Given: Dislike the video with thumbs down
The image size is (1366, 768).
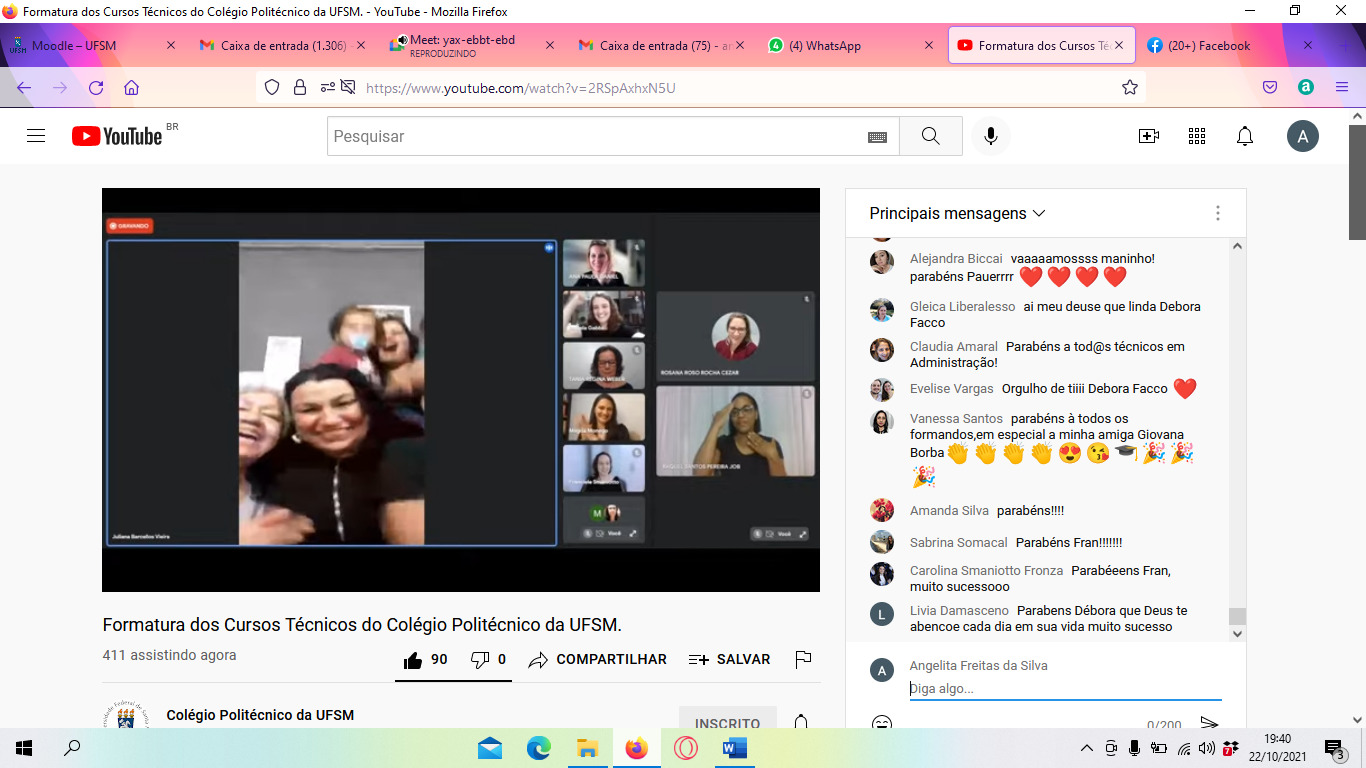Looking at the screenshot, I should [489, 660].
